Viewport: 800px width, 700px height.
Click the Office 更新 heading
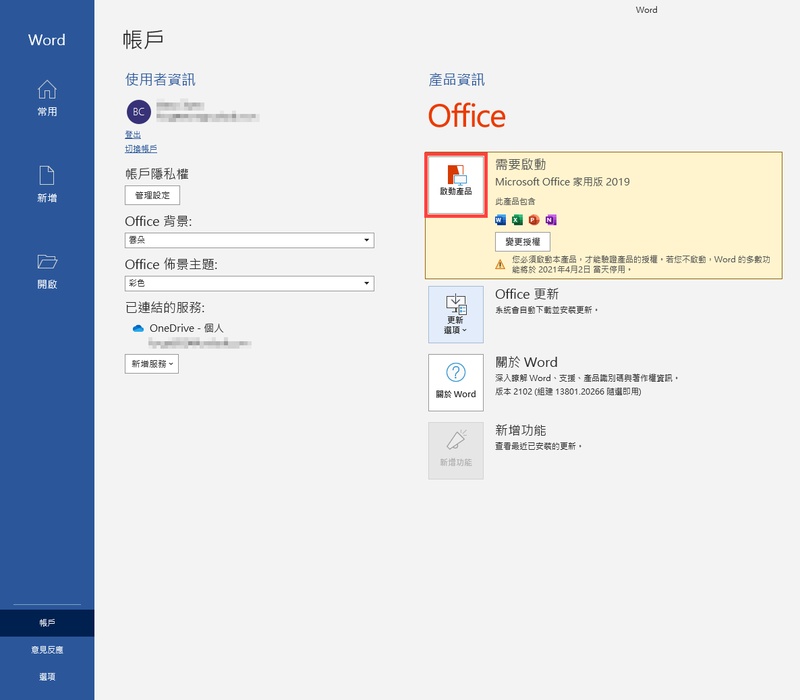pos(527,294)
